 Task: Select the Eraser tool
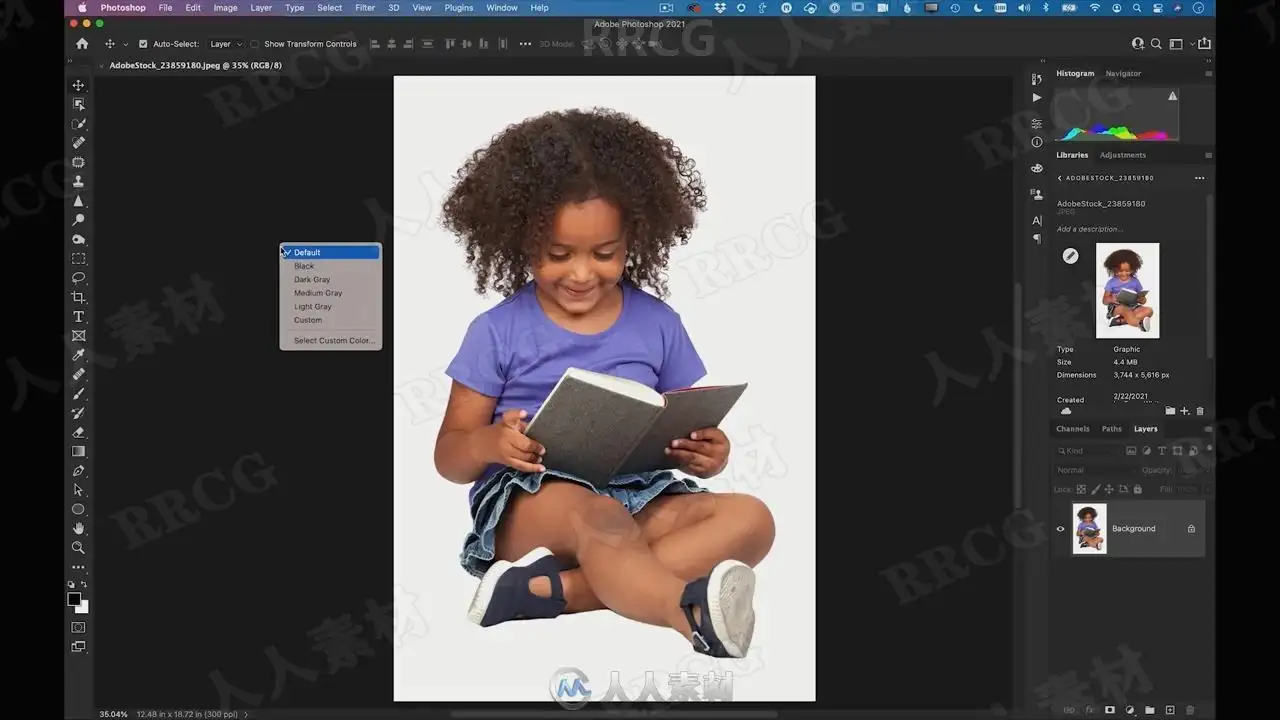point(79,432)
